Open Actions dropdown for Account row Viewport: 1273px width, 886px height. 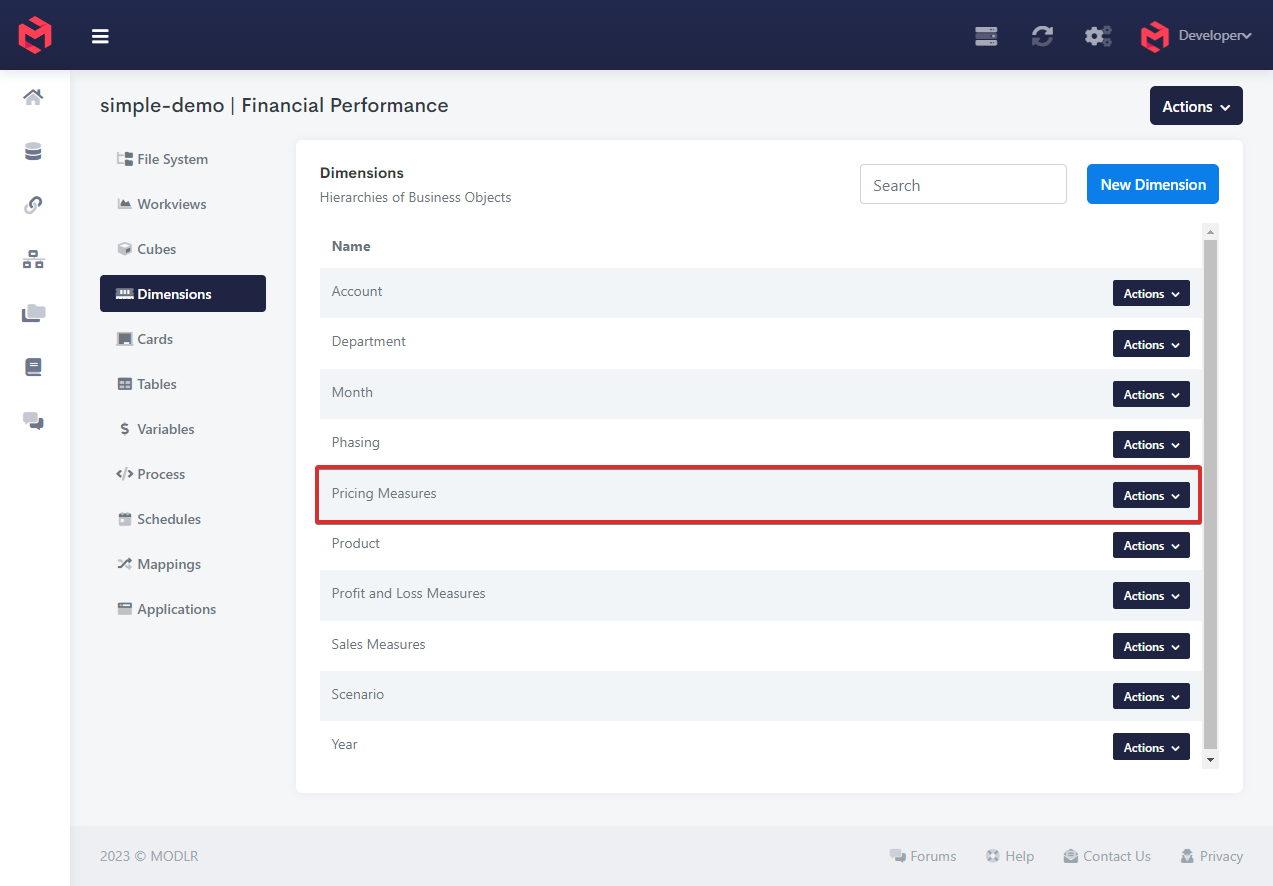coord(1151,294)
